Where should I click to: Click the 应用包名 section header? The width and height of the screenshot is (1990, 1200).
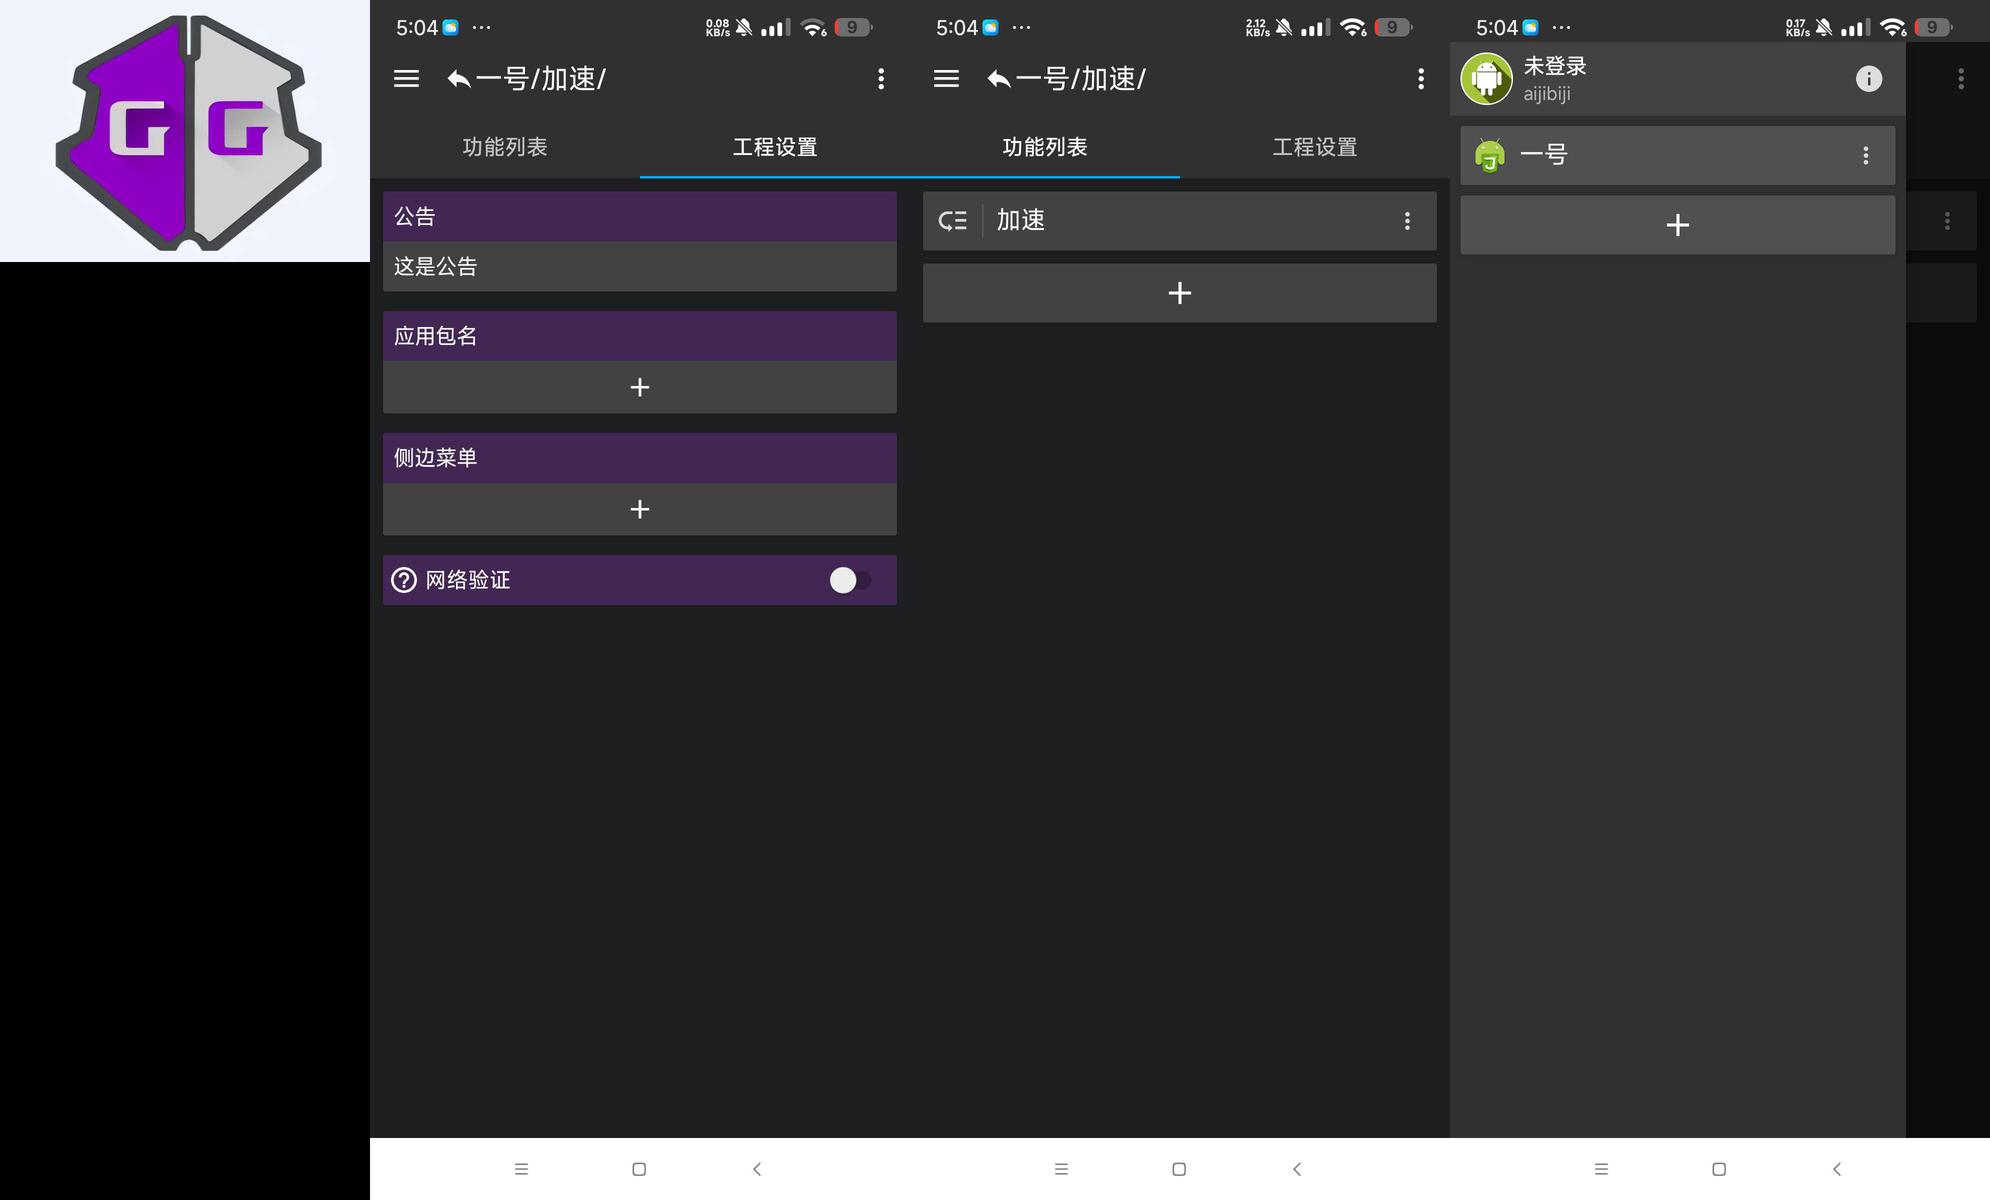(x=640, y=336)
